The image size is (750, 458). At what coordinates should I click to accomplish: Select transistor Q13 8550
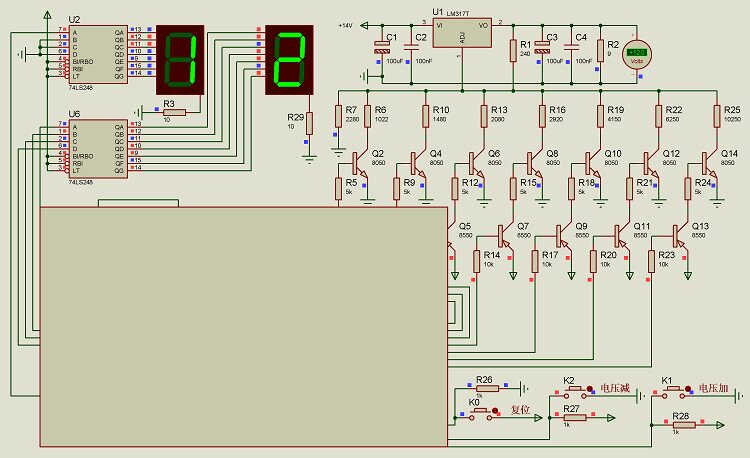point(680,236)
